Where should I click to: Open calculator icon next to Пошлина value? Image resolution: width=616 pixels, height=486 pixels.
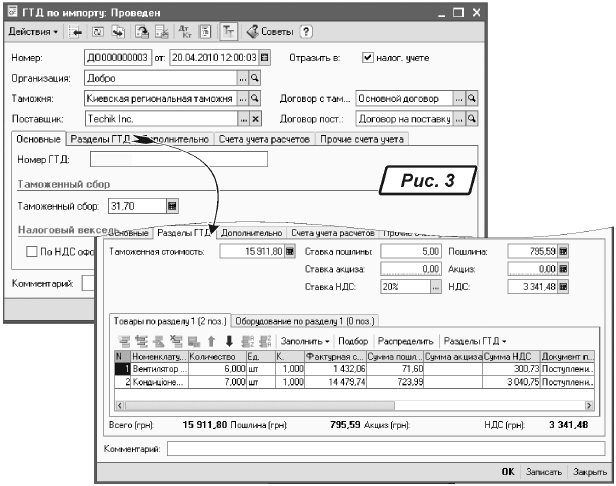pyautogui.click(x=562, y=251)
